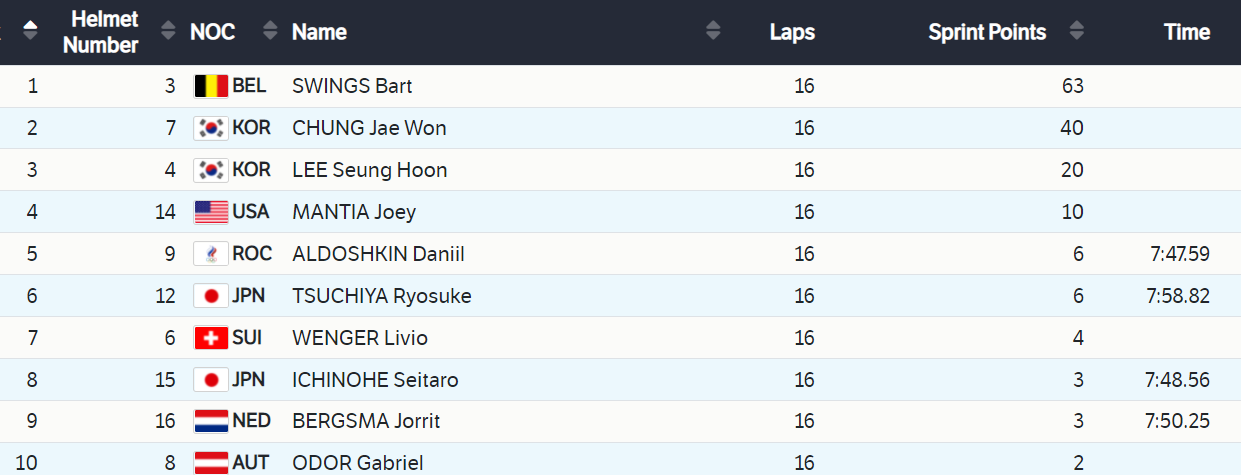Sort table using the NOC sort arrows

click(270, 31)
